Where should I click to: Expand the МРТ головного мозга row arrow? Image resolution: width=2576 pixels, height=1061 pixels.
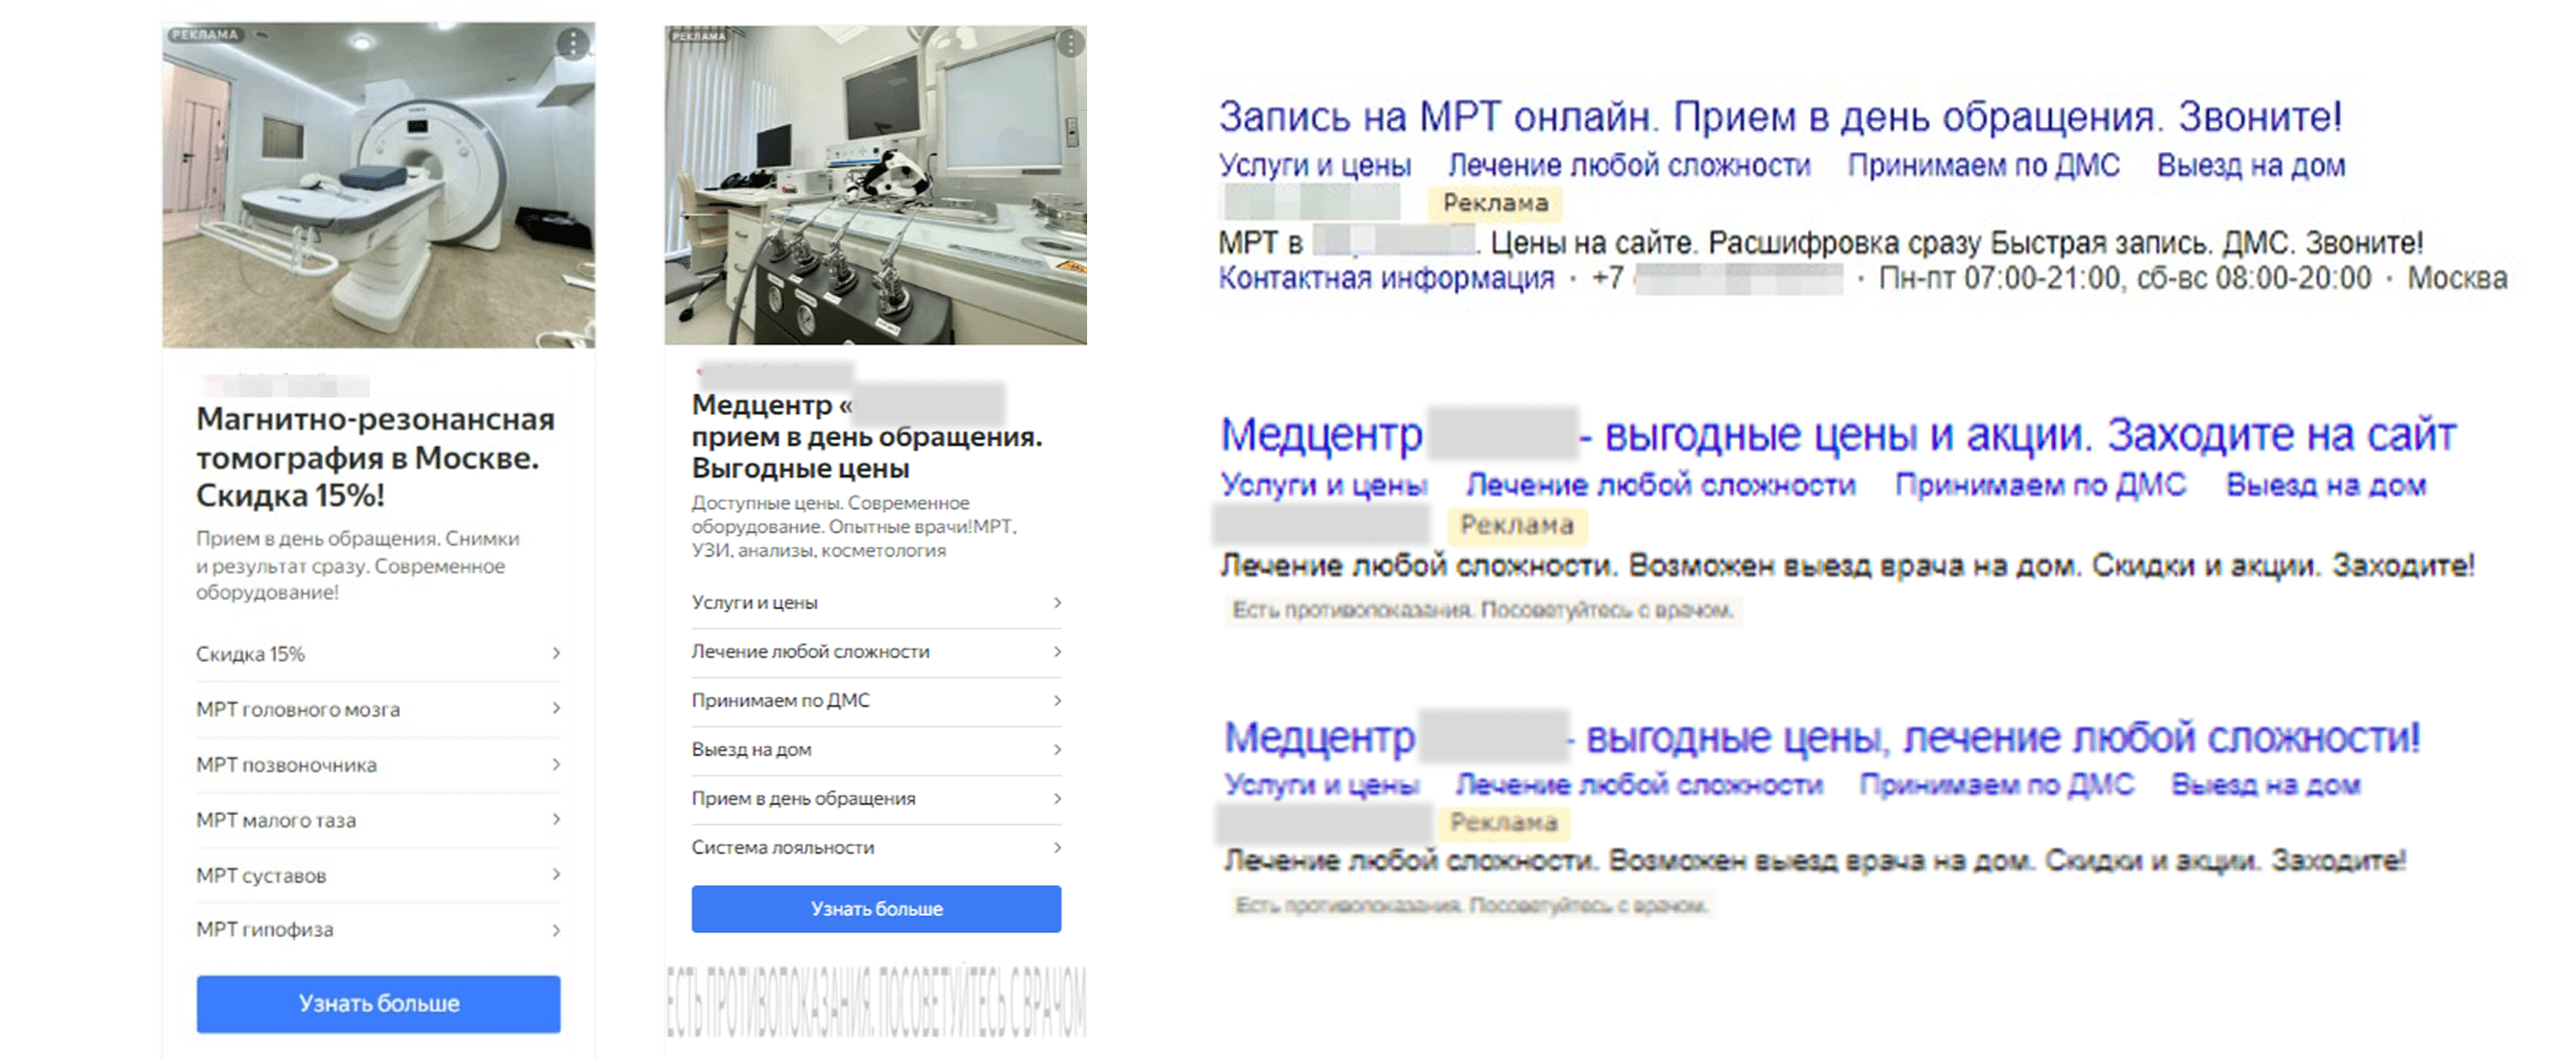click(x=556, y=708)
